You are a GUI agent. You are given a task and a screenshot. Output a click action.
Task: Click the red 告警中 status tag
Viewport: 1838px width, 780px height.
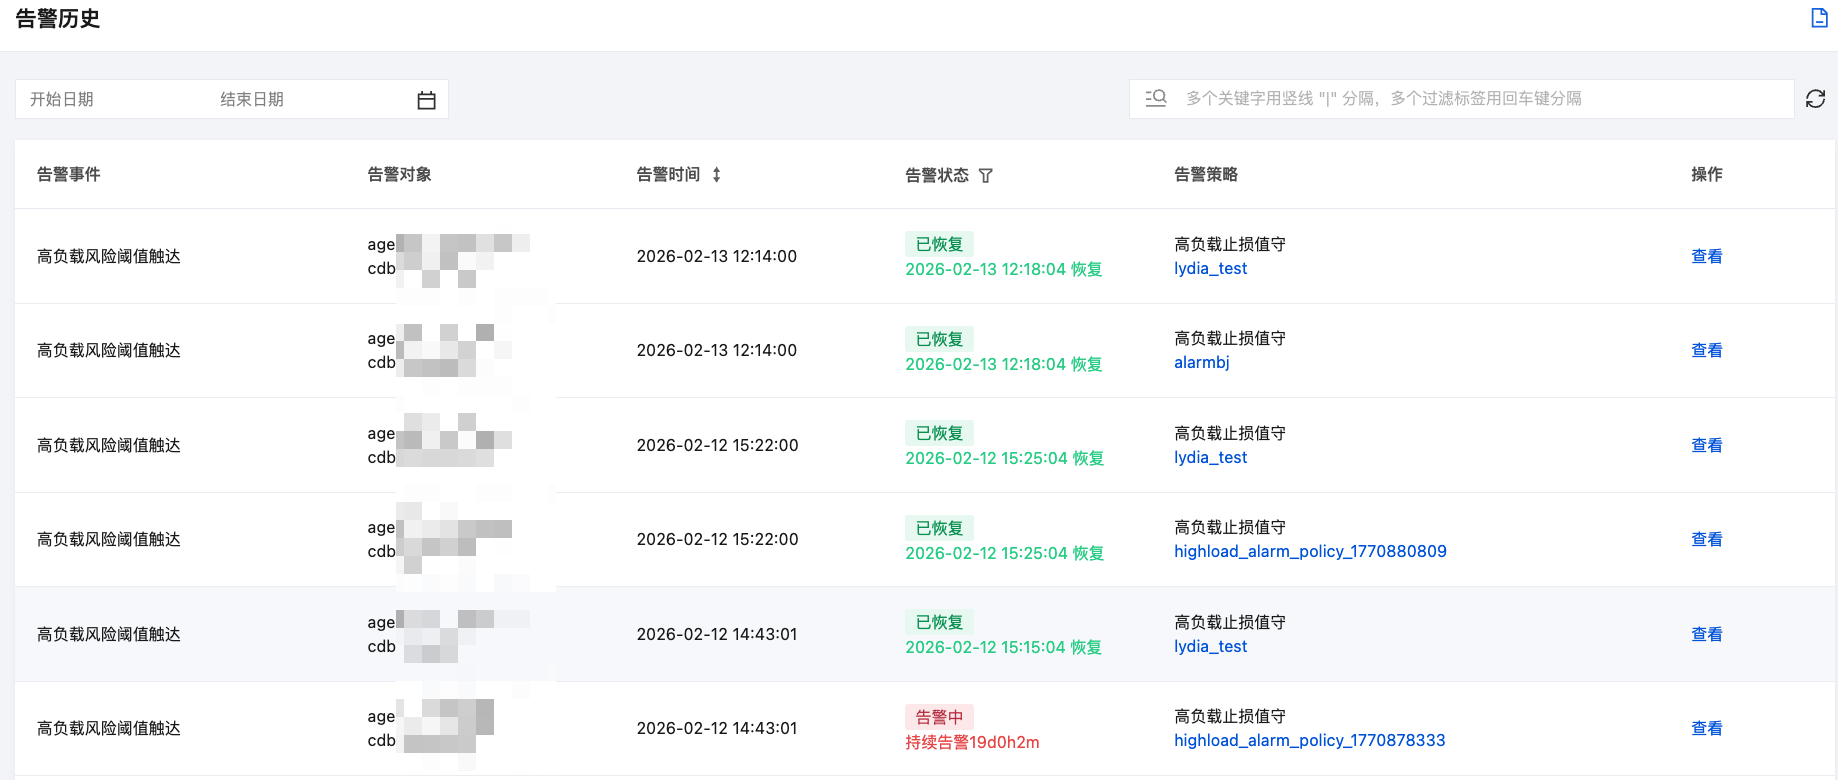tap(939, 717)
